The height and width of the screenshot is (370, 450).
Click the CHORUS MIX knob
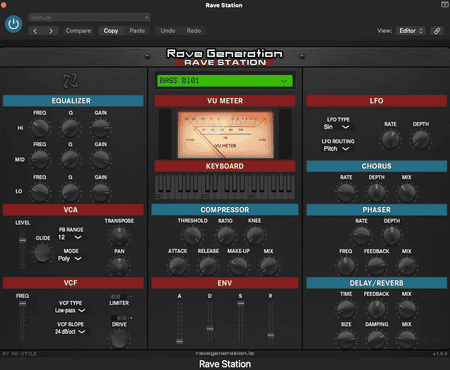coord(407,192)
